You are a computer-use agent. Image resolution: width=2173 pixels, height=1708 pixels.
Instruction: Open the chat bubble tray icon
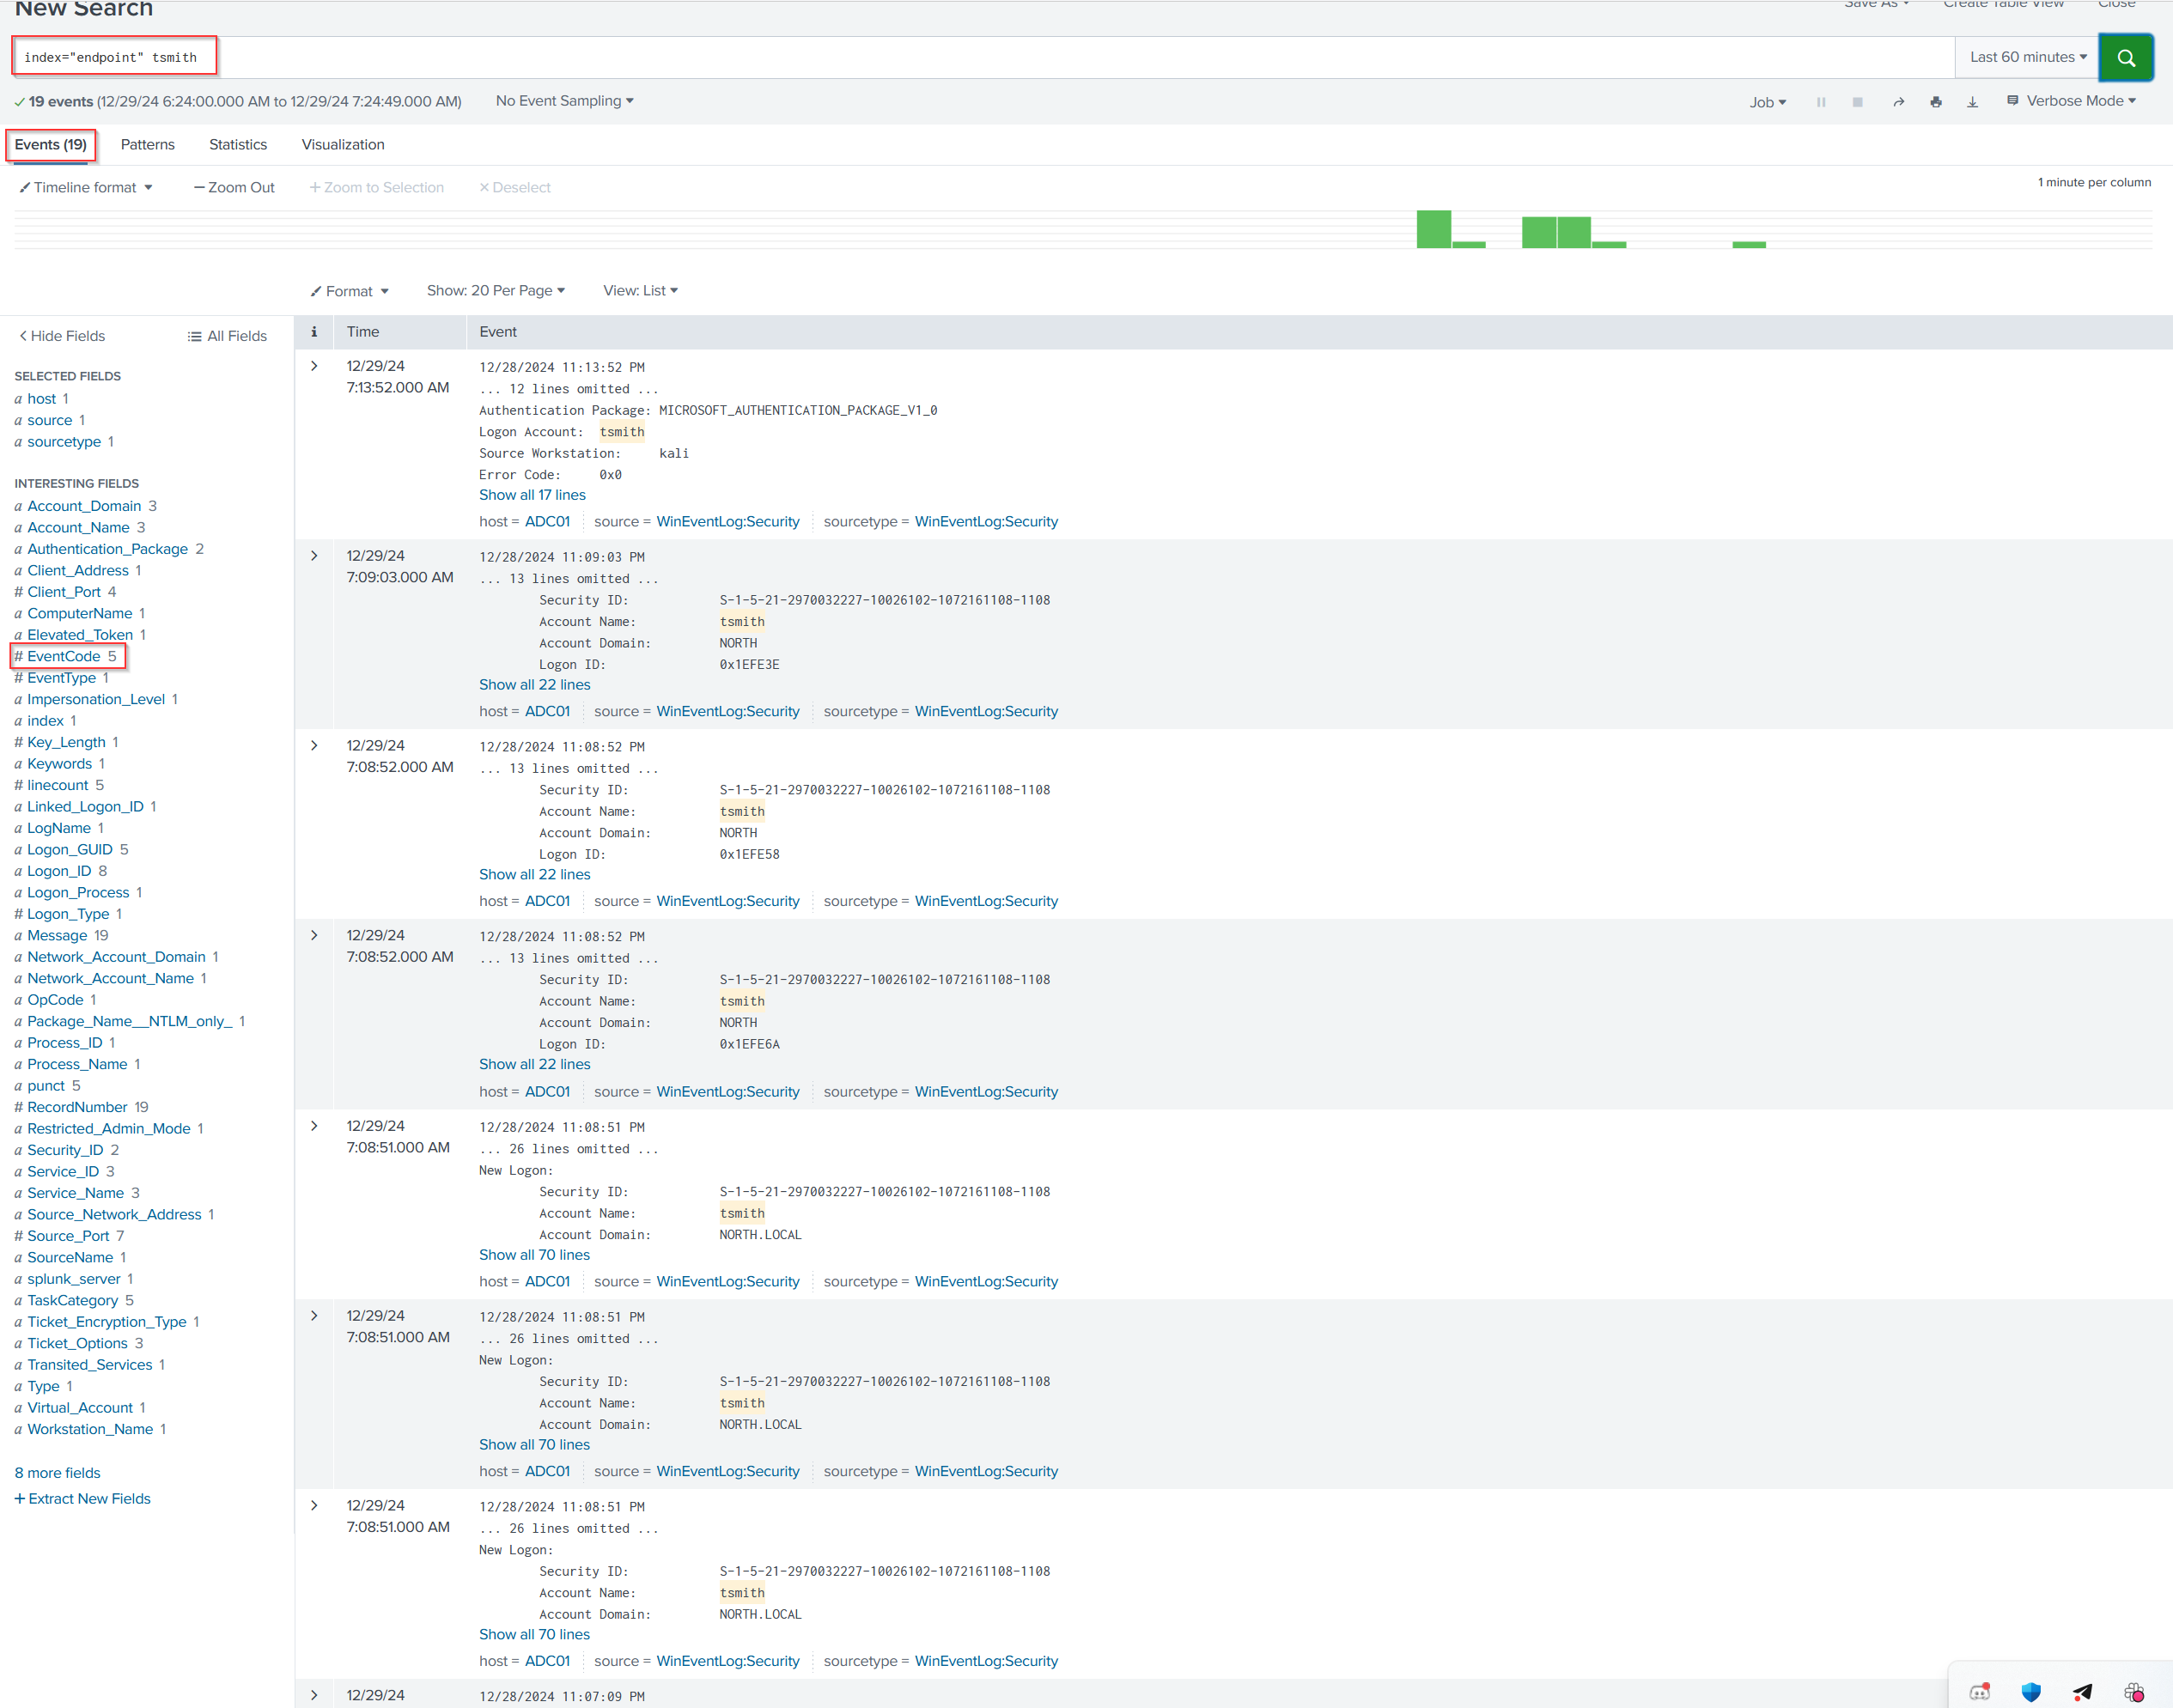point(1980,1692)
